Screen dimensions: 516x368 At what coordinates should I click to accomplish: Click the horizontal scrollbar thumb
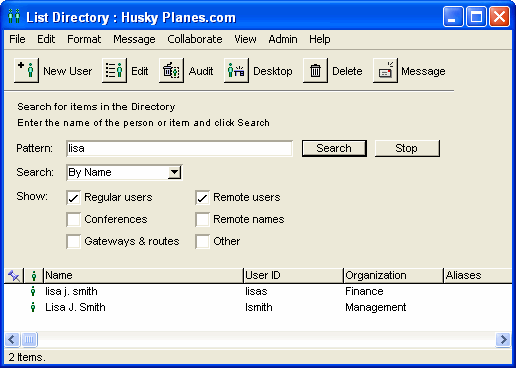click(x=29, y=340)
